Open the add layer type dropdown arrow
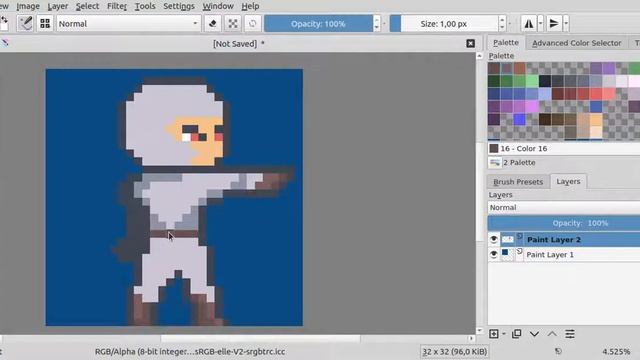The height and width of the screenshot is (360, 640). 504,334
